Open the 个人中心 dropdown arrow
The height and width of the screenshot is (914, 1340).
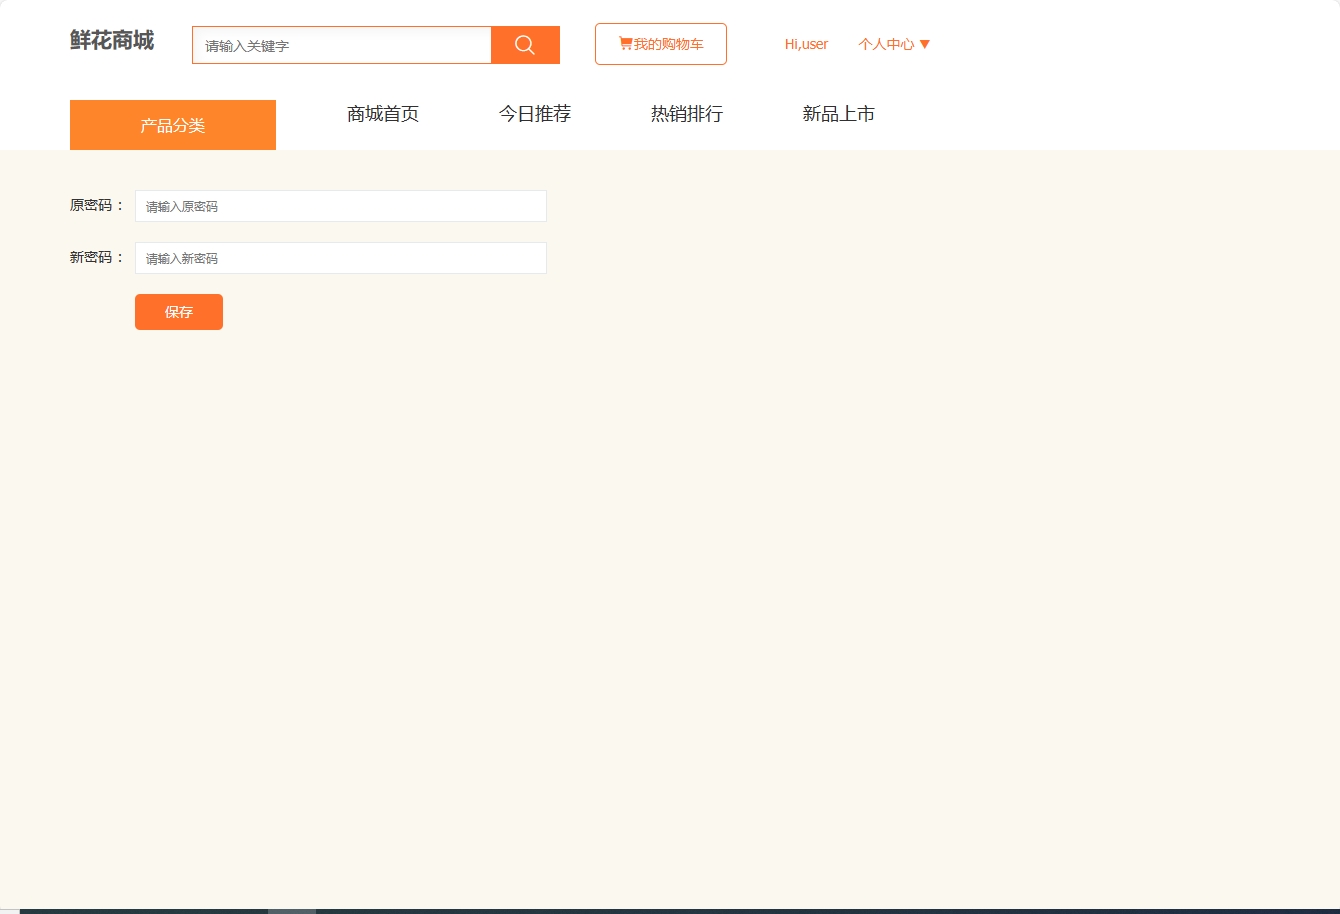925,44
